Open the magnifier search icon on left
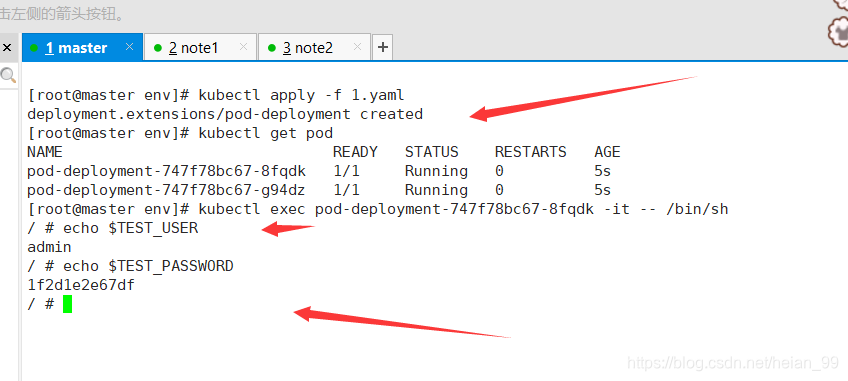Viewport: 848px width, 381px height. (8, 75)
